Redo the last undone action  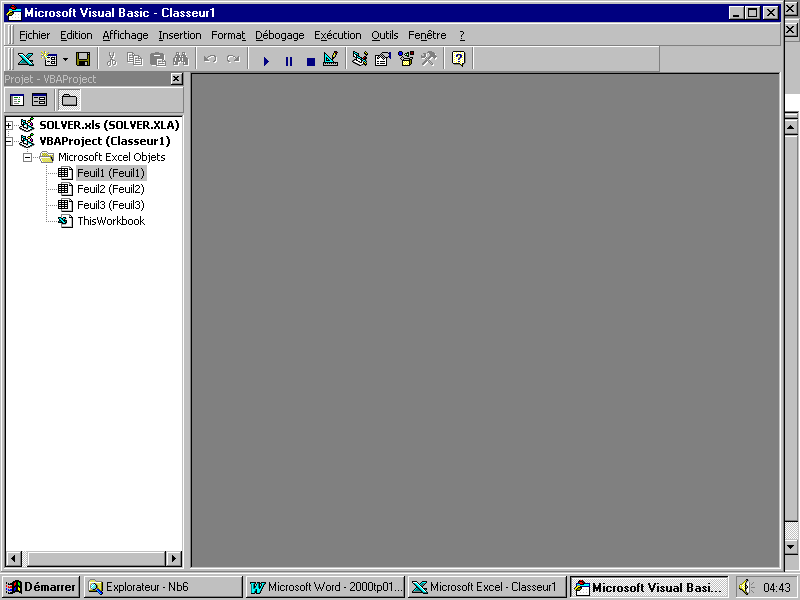233,59
